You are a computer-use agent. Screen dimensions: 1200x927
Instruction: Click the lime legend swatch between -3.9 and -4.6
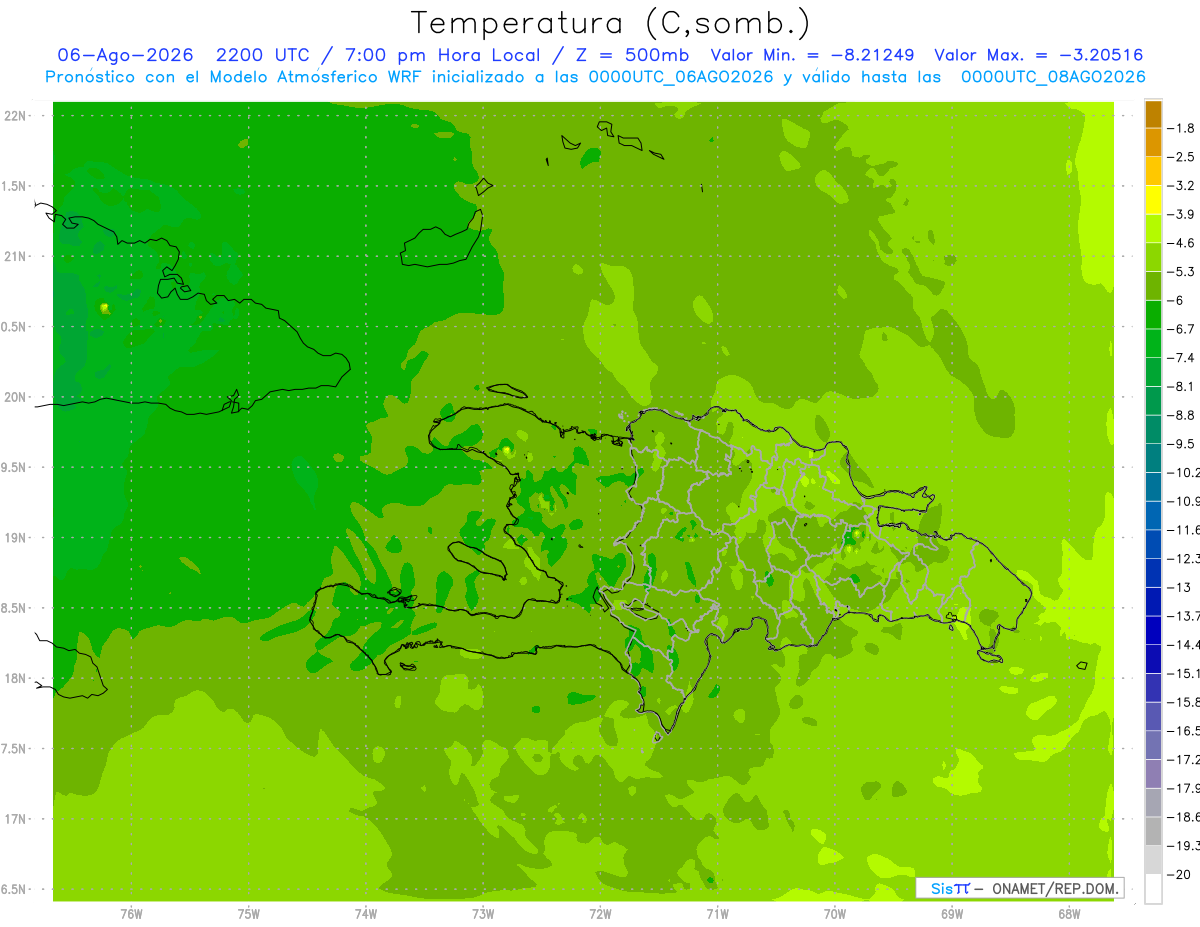[x=1153, y=229]
